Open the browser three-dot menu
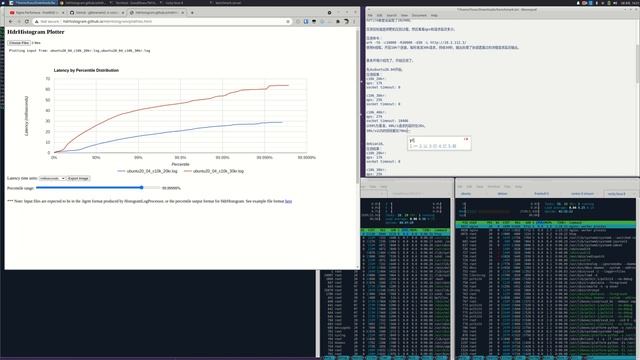The image size is (640, 360). click(x=354, y=21)
